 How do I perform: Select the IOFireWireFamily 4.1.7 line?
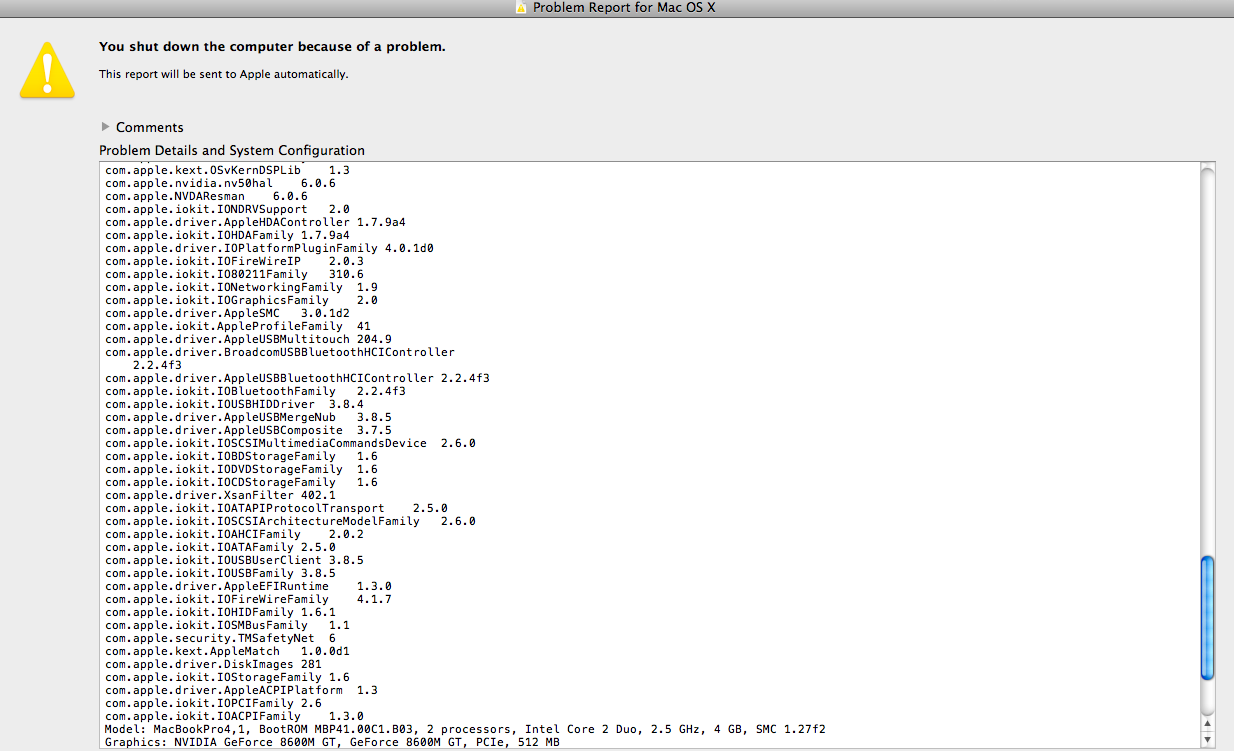(x=248, y=599)
